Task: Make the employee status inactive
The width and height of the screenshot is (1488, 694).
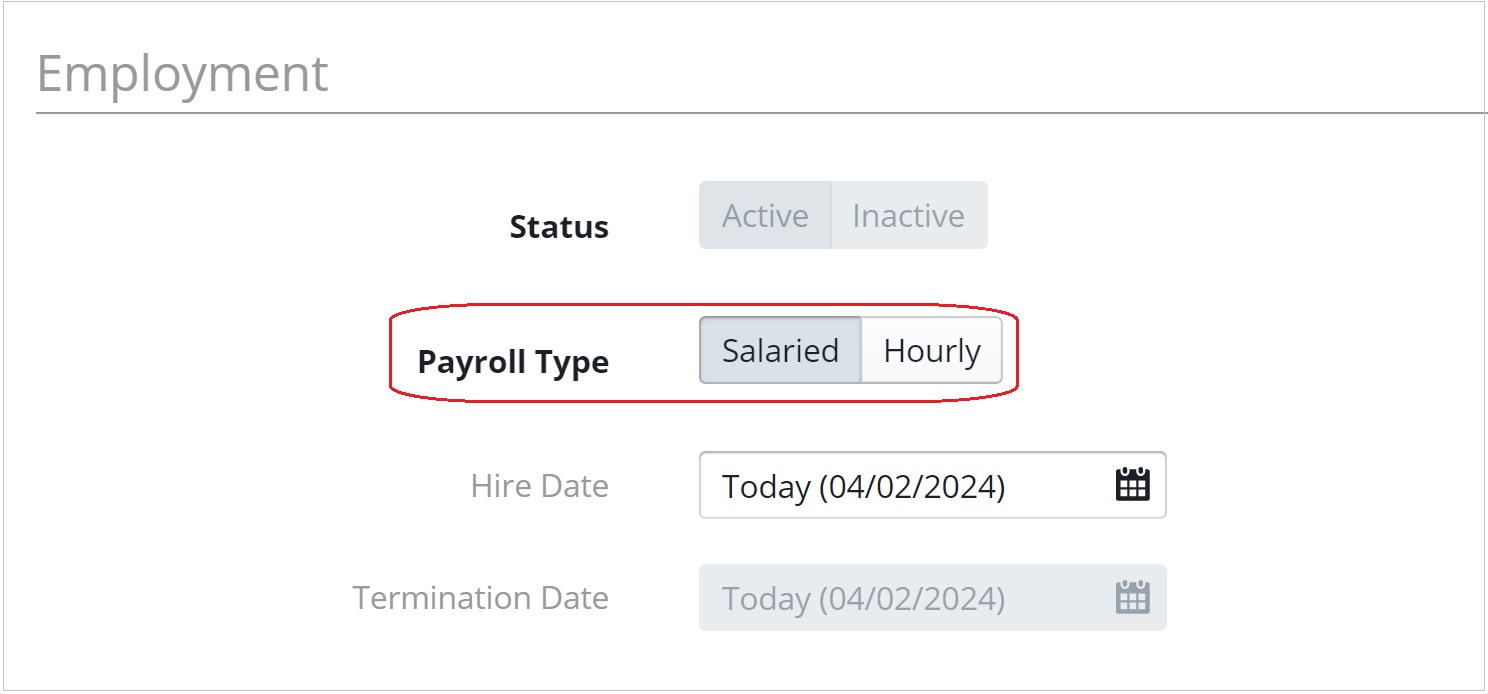Action: pyautogui.click(x=909, y=215)
